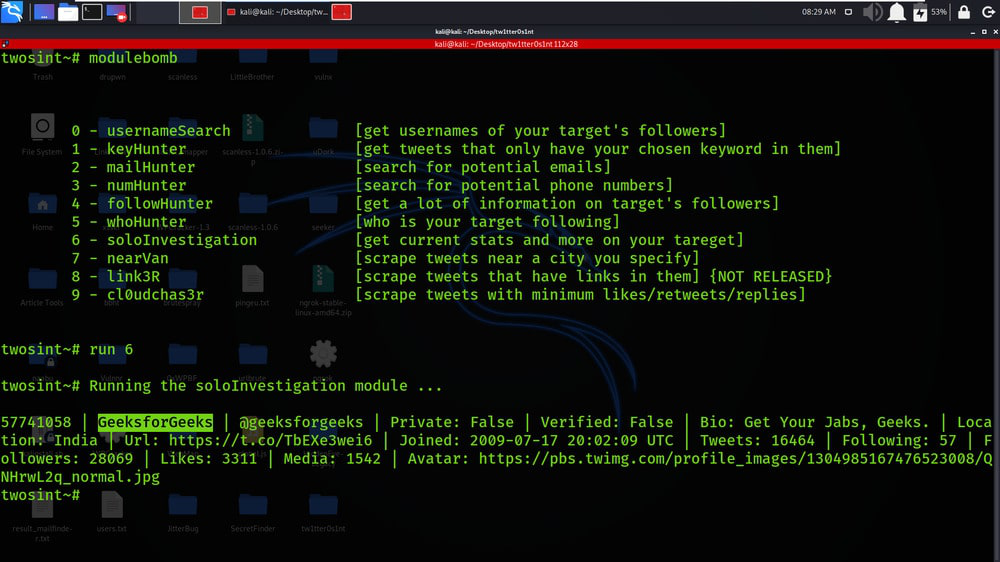The height and width of the screenshot is (562, 1000).
Task: Select module entry '5 - whoHunter'
Action: pos(129,222)
